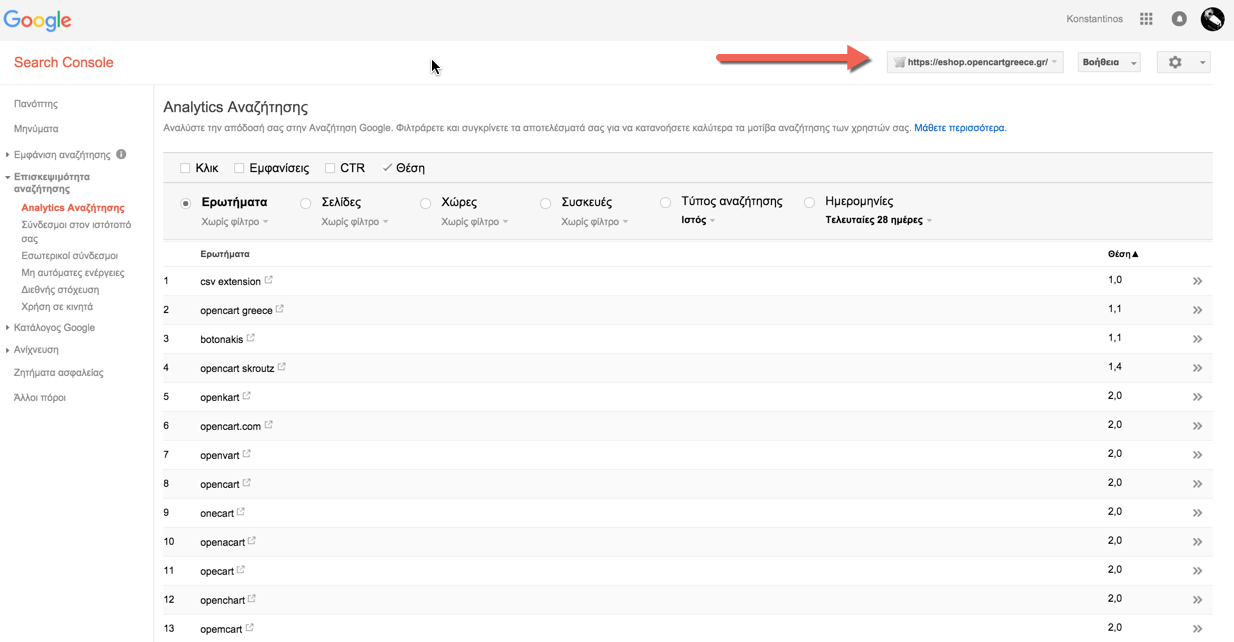The height and width of the screenshot is (642, 1234).
Task: Open the external link icon next to opencart skroutz
Action: click(x=282, y=367)
